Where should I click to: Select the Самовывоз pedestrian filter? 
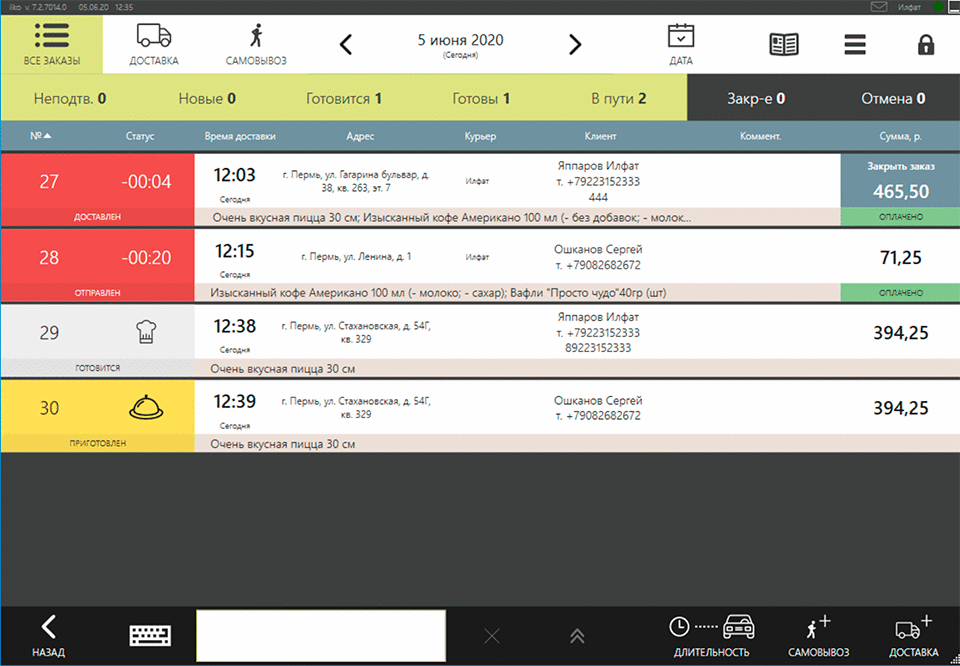256,45
